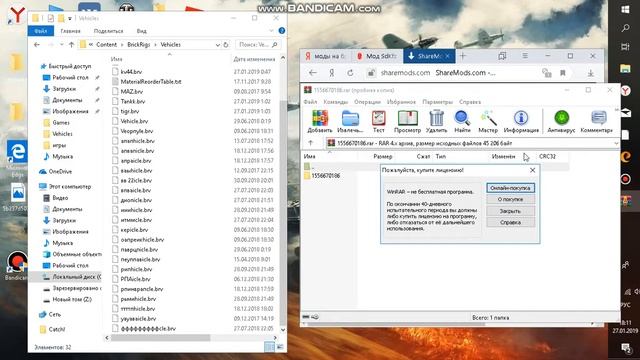The height and width of the screenshot is (360, 640).
Task: Click О покупке button in dialog
Action: [x=510, y=199]
